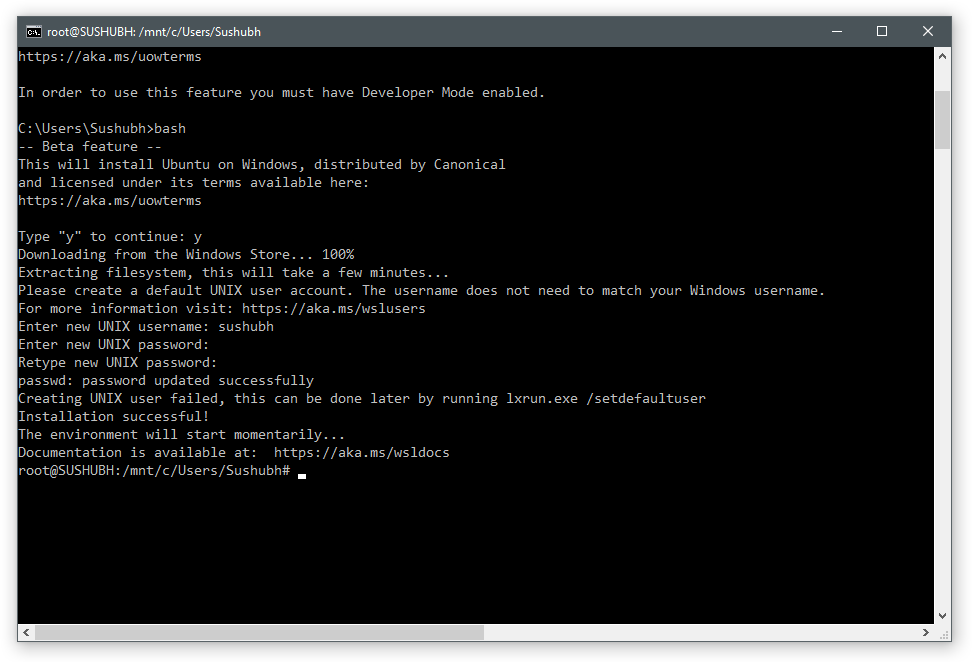
Task: Click the https://aka.ms/wsldocs URL
Action: point(361,453)
